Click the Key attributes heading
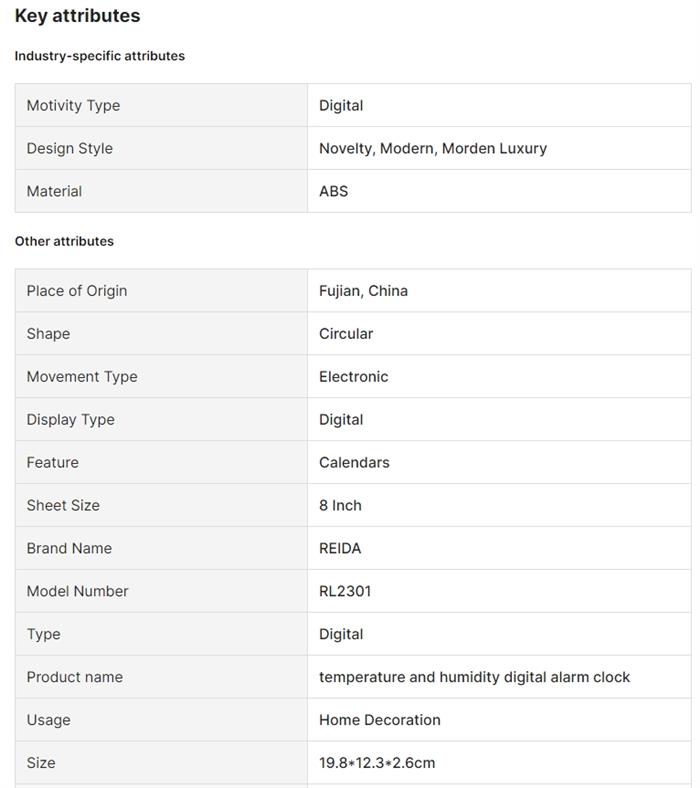The height and width of the screenshot is (788, 700). (x=77, y=16)
